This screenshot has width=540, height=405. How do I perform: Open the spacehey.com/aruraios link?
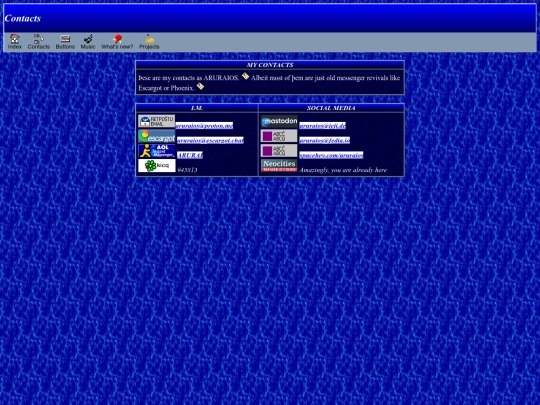click(331, 155)
